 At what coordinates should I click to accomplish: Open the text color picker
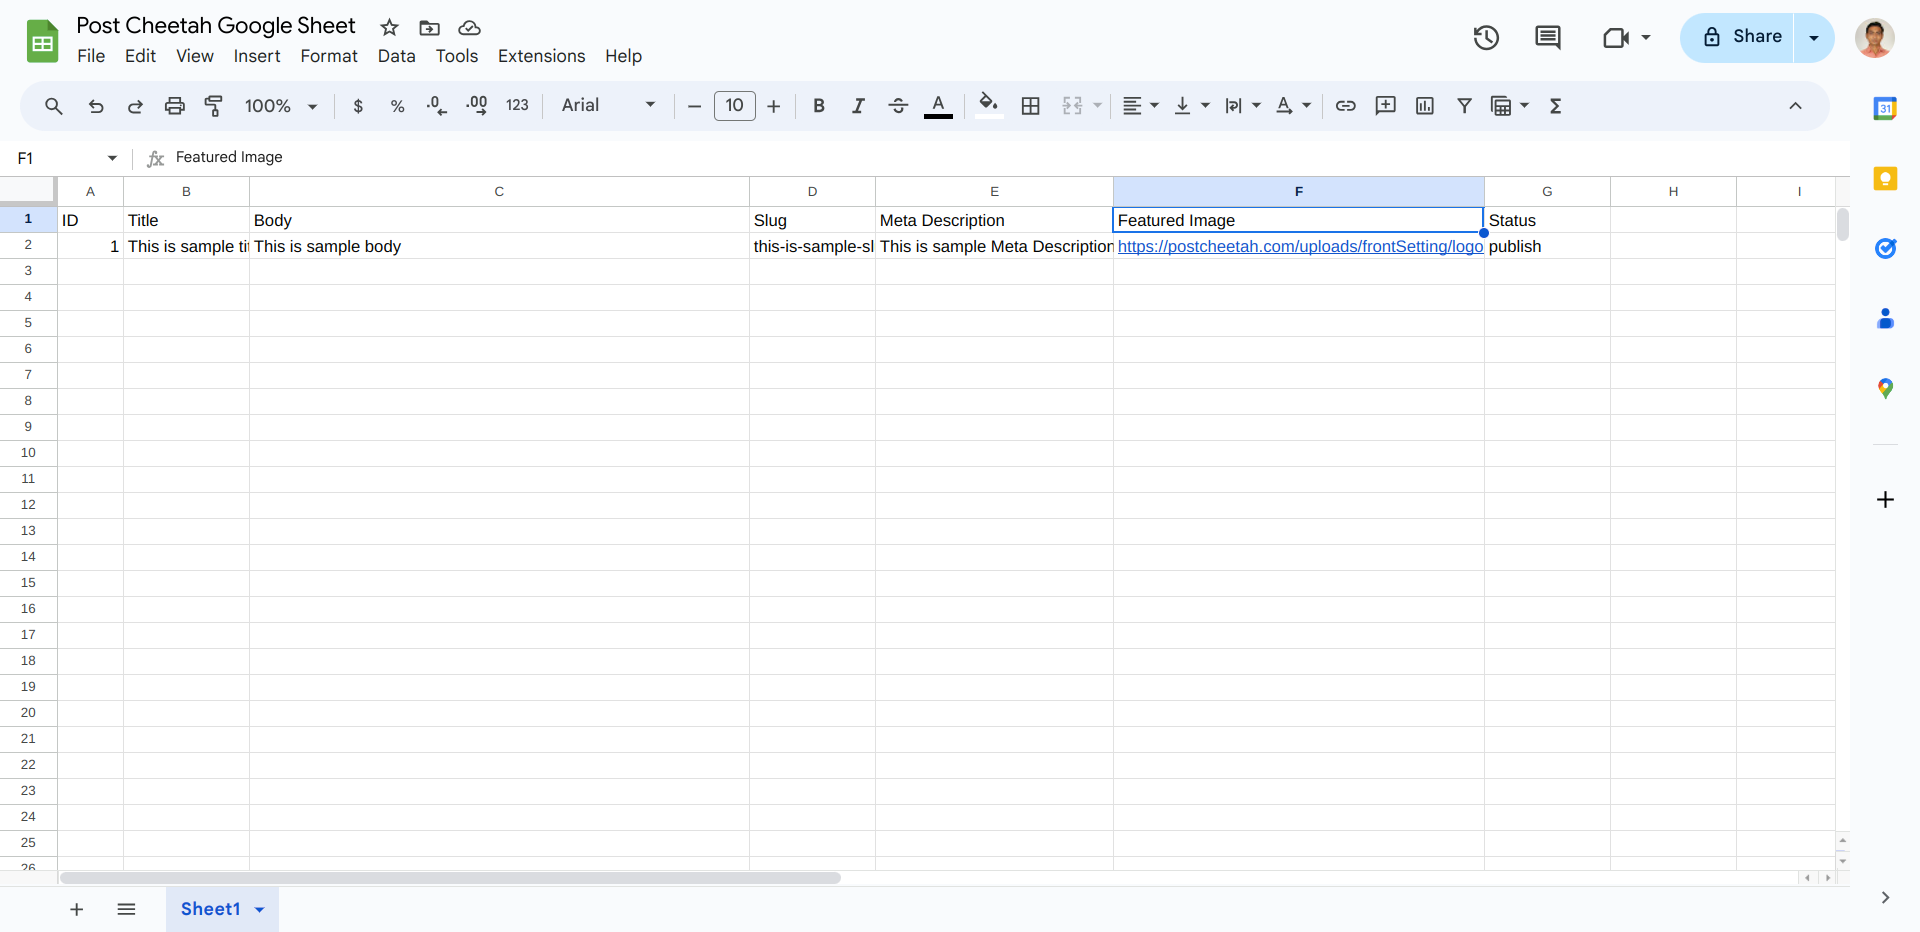coord(938,106)
